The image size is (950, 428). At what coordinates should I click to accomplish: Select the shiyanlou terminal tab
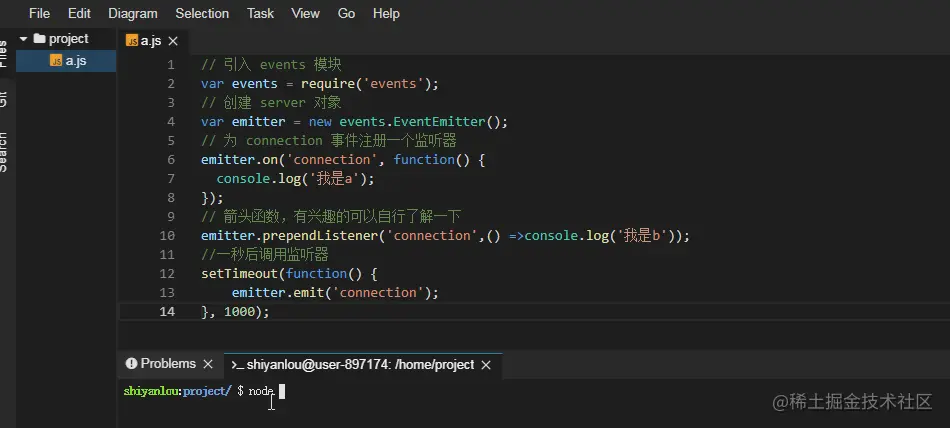coord(360,365)
